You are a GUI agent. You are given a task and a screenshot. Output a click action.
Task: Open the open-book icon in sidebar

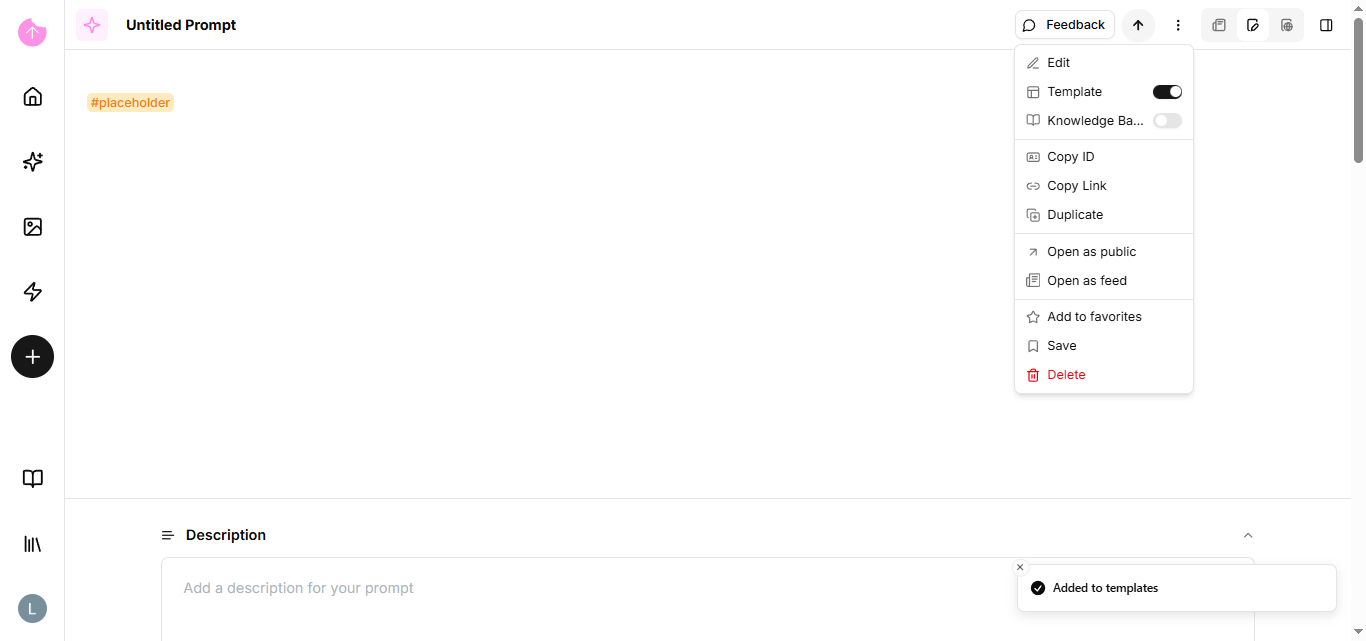[33, 478]
